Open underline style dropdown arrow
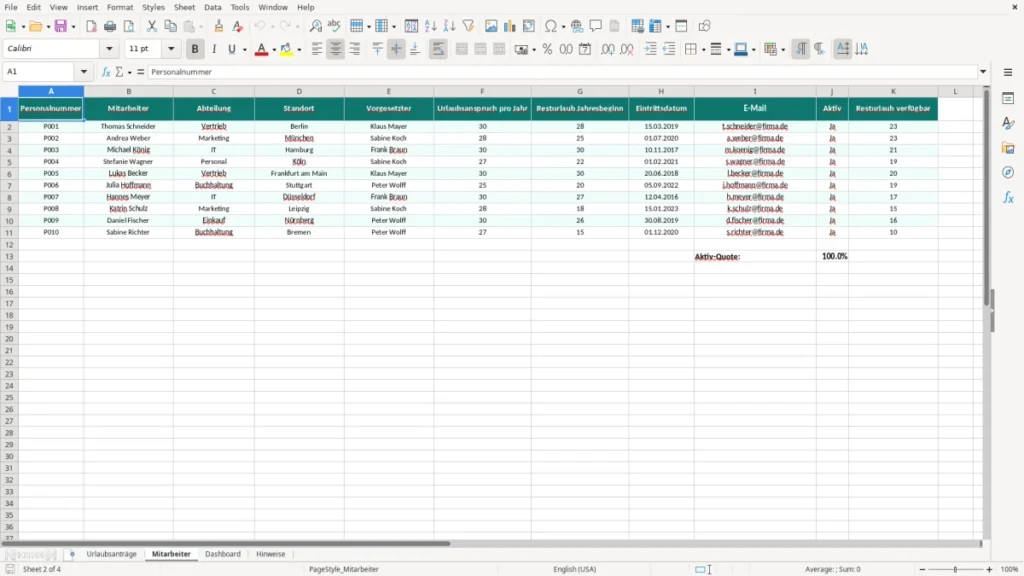Image resolution: width=1024 pixels, height=576 pixels. click(x=244, y=49)
